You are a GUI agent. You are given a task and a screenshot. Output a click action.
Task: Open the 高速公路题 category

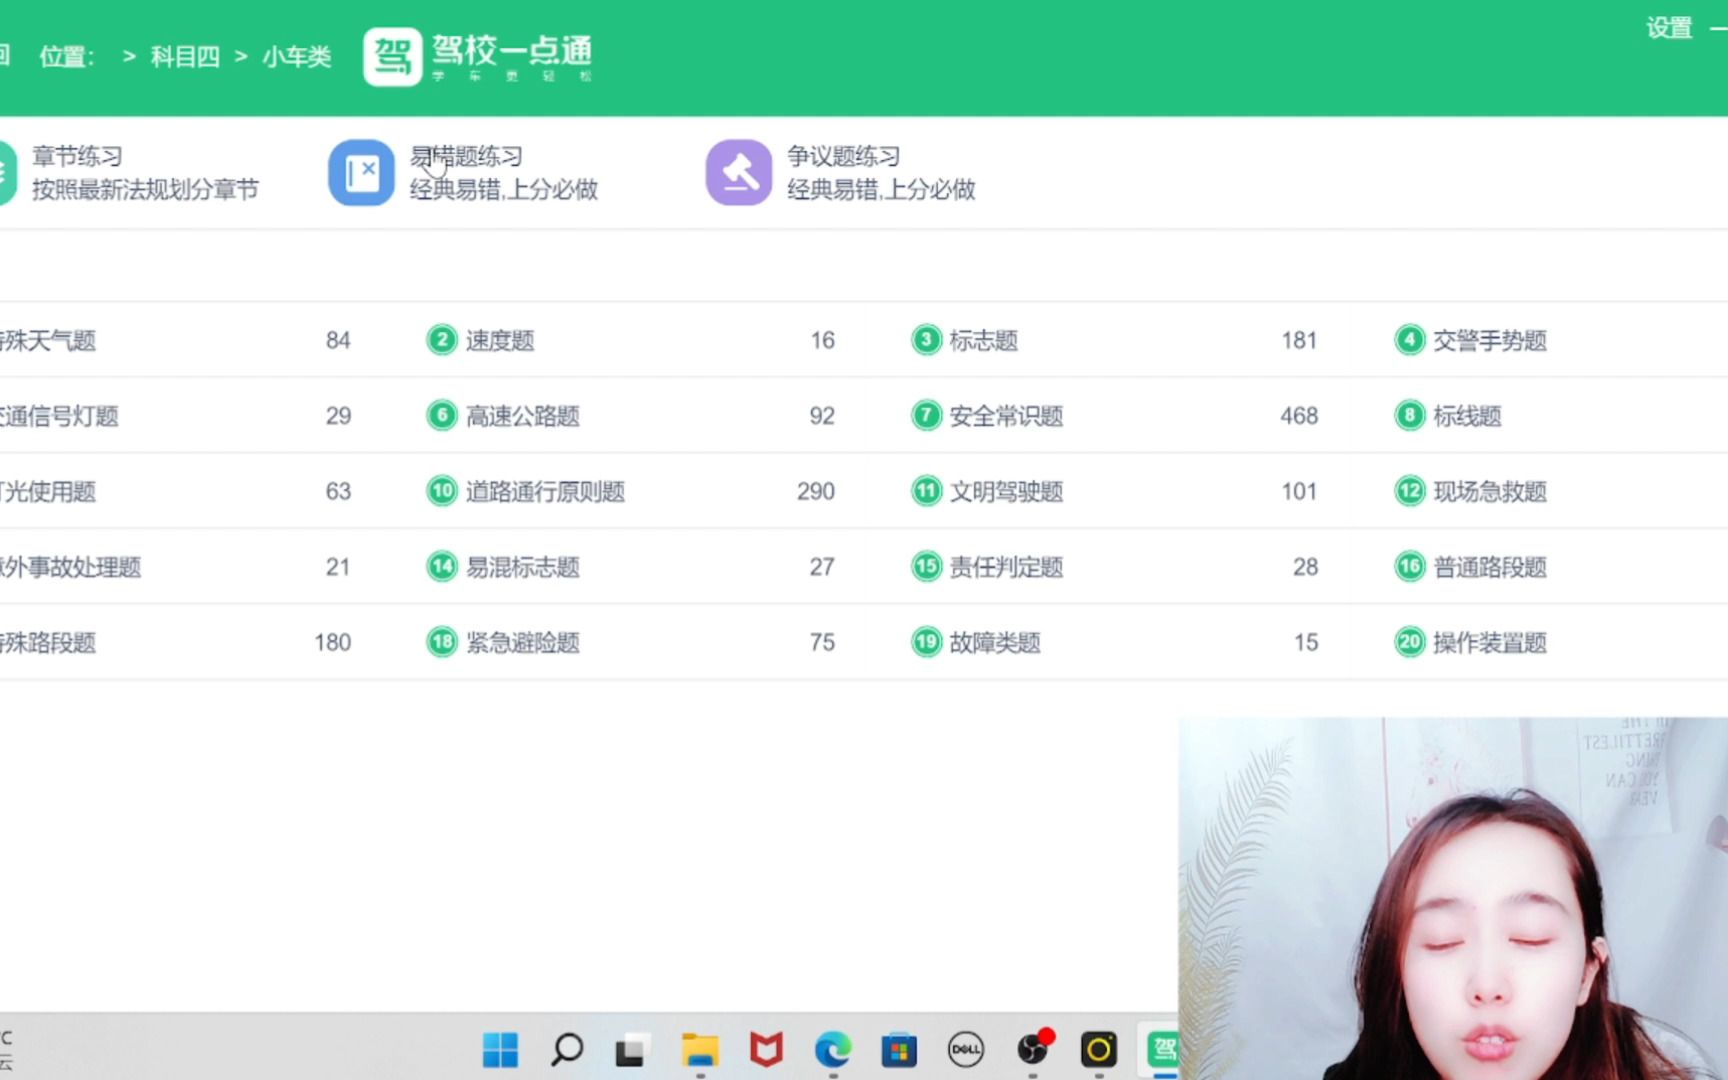point(523,415)
